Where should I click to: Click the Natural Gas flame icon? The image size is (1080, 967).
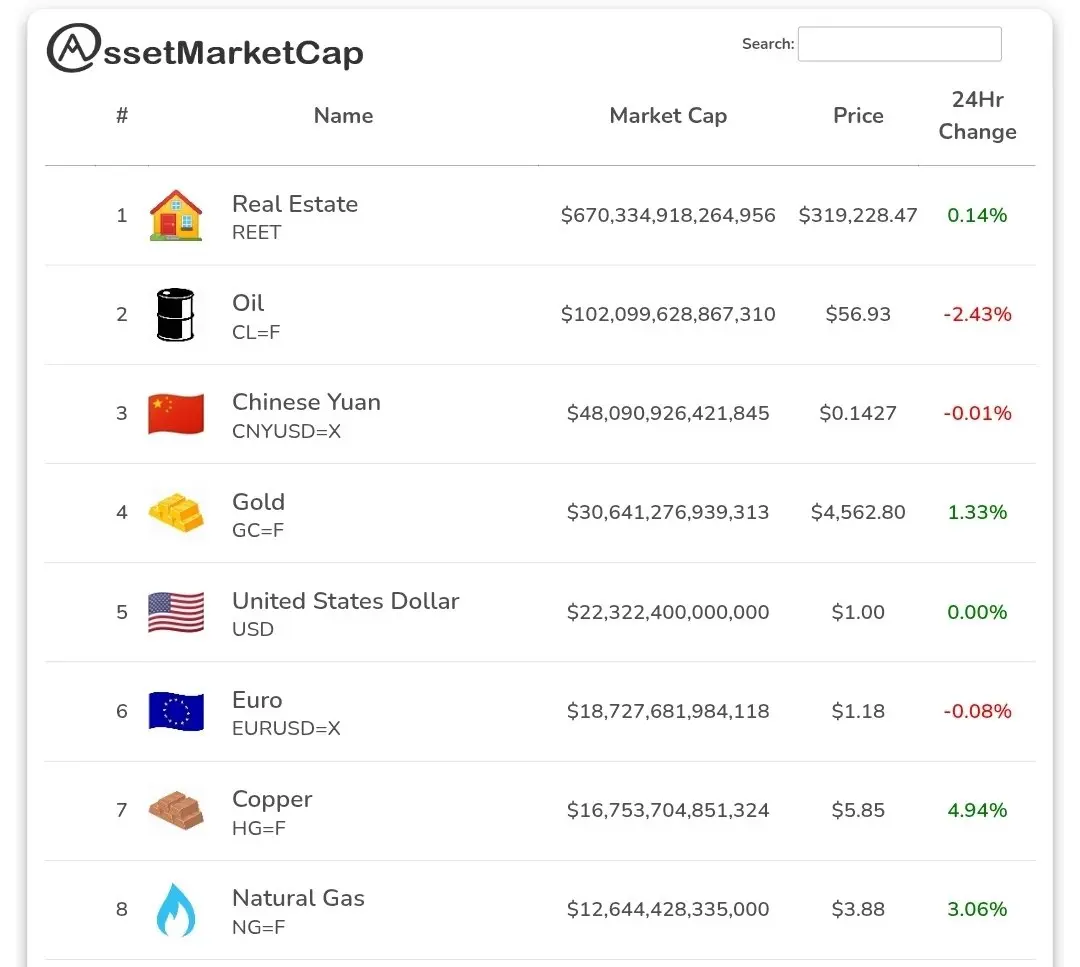[176, 909]
